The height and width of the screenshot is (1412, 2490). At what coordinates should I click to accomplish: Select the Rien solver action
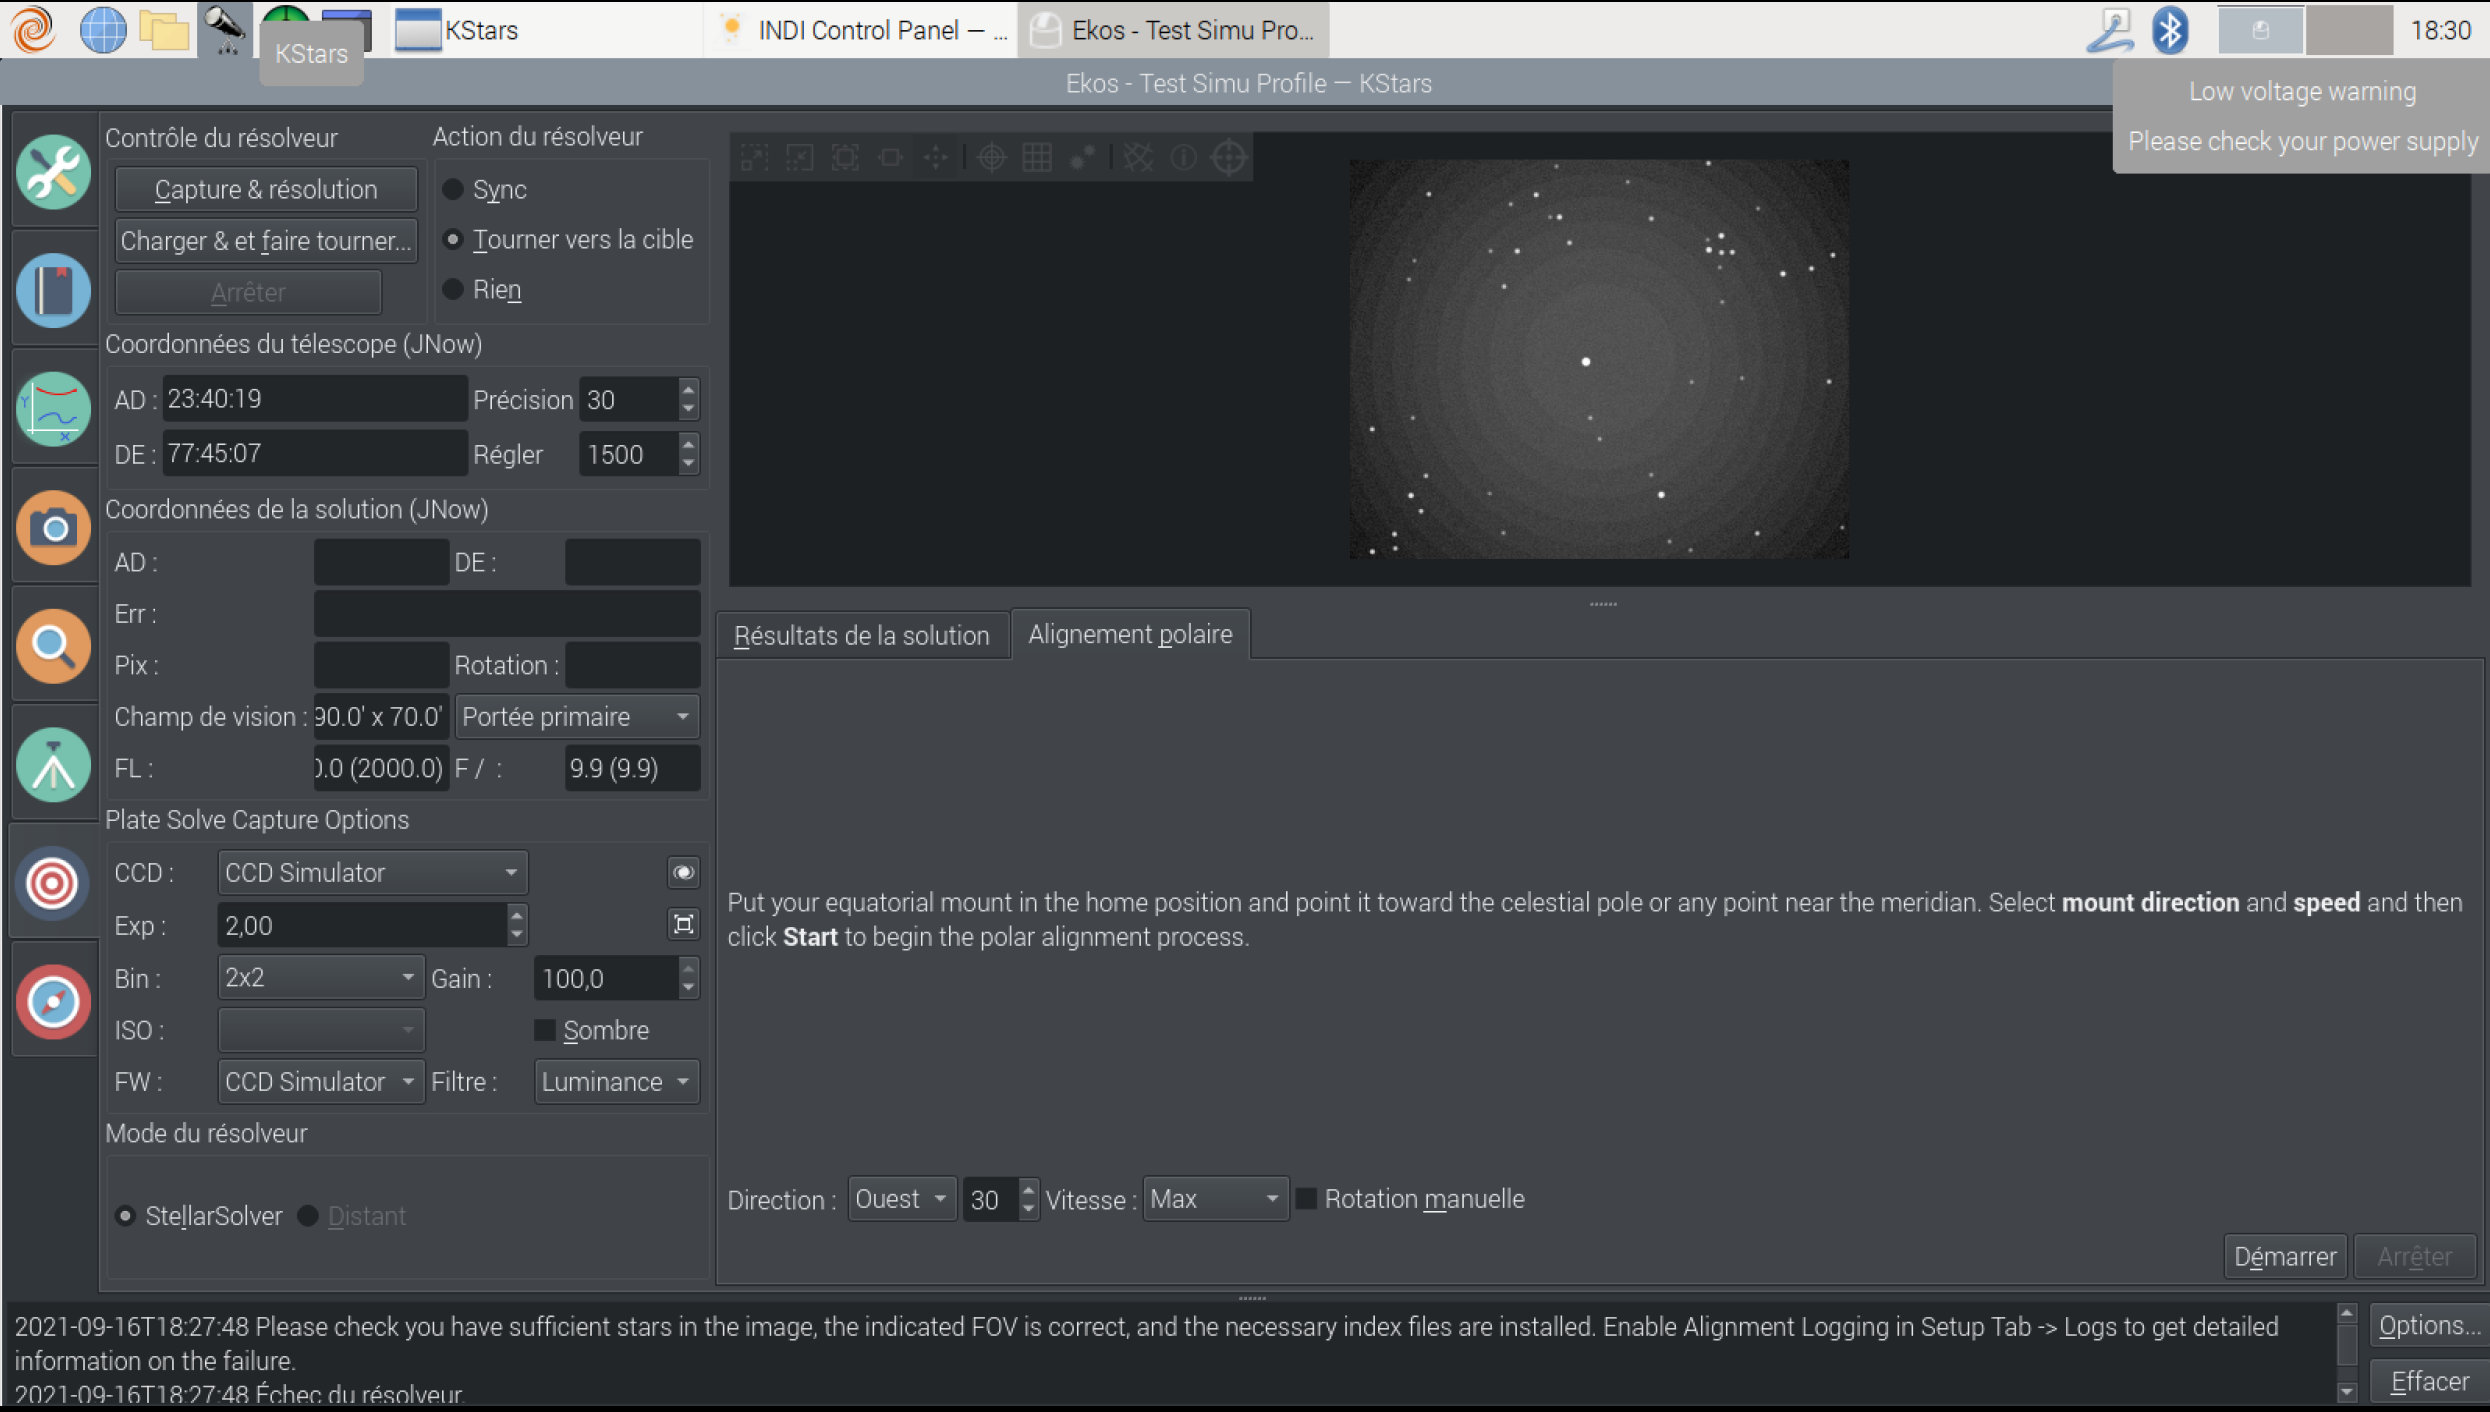454,290
